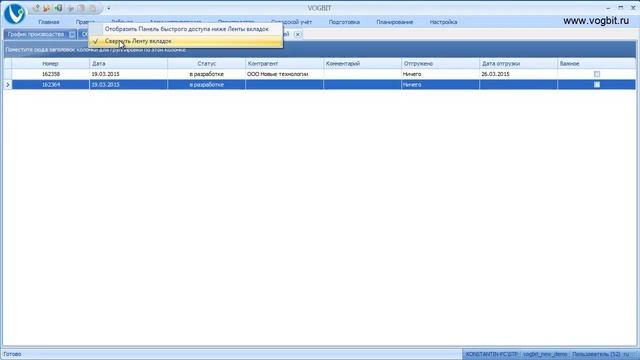Click the group-by-column hint panel

[320, 50]
